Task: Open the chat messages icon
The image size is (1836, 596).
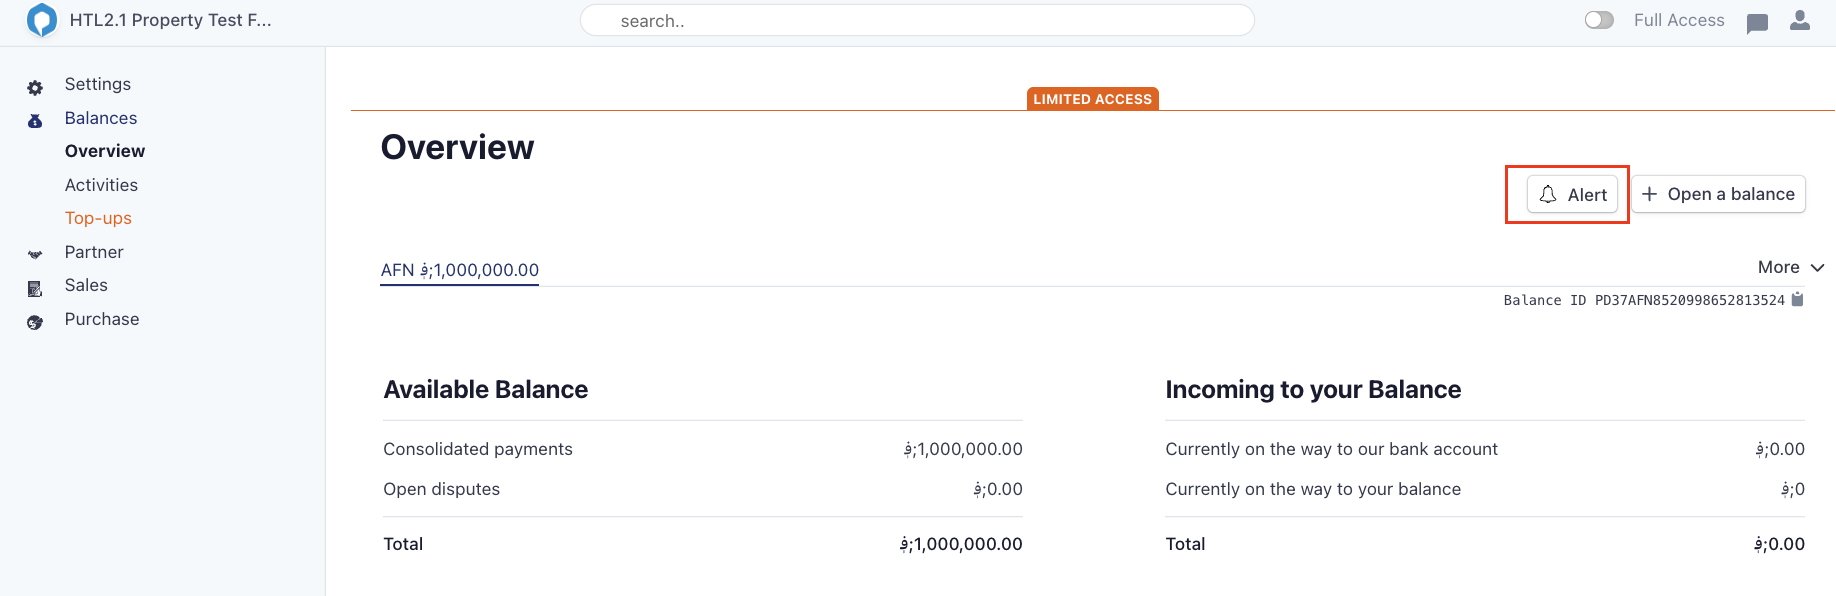Action: coord(1757,23)
